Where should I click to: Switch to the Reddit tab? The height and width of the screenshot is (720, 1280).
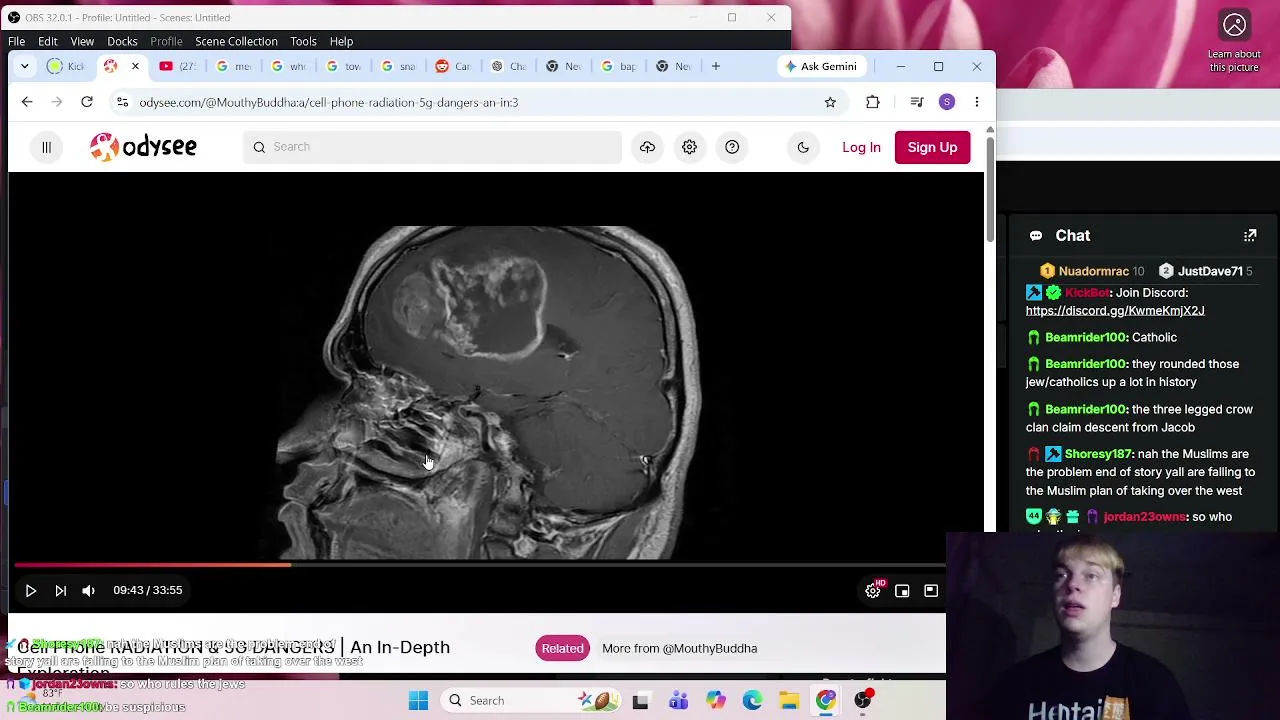(x=452, y=66)
